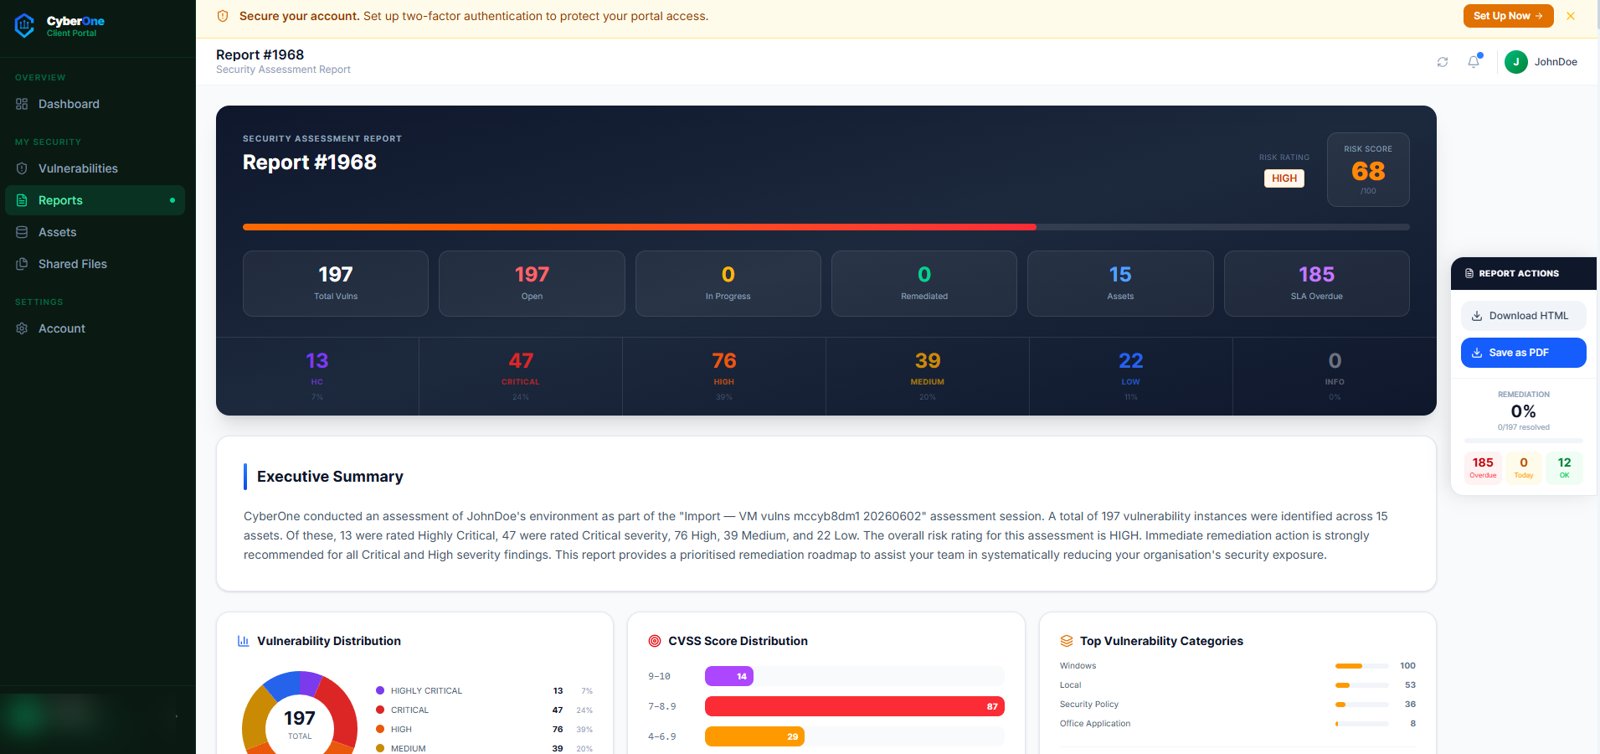This screenshot has height=754, width=1600.
Task: Click the Reports document icon
Action: (x=22, y=200)
